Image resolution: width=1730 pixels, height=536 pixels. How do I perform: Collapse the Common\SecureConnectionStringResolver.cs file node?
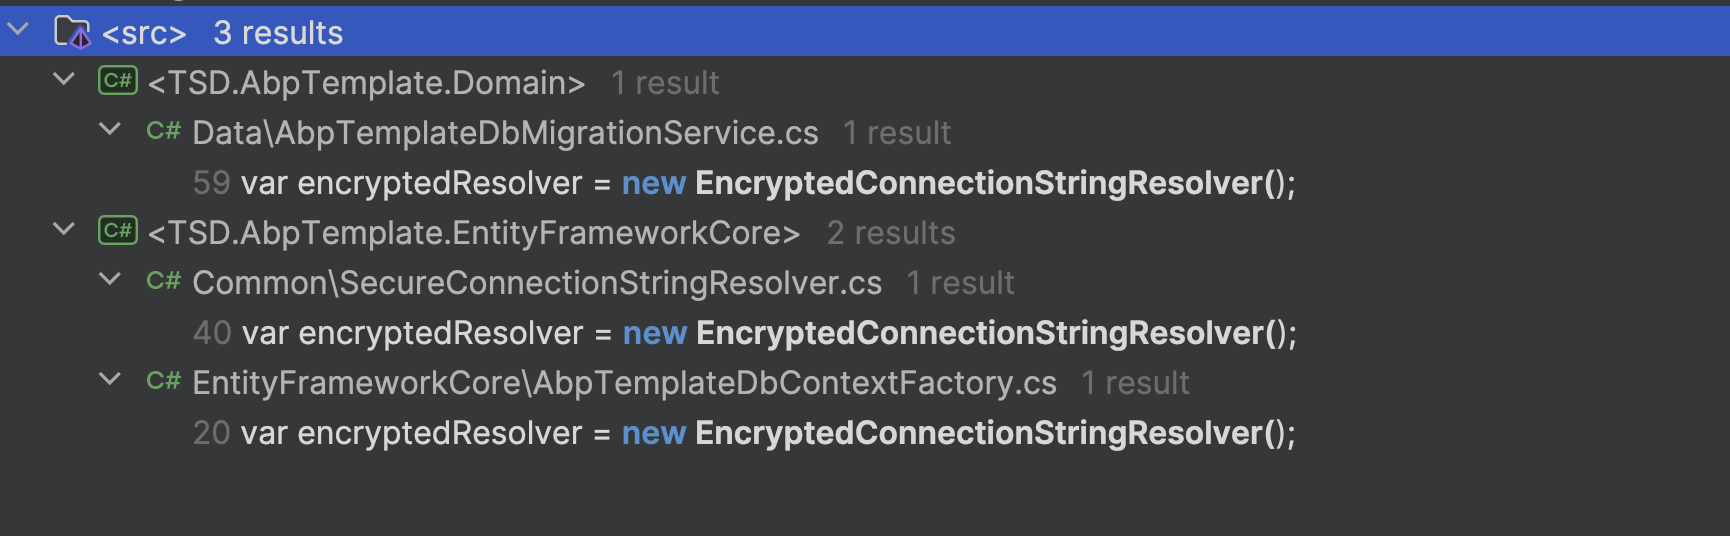point(110,279)
